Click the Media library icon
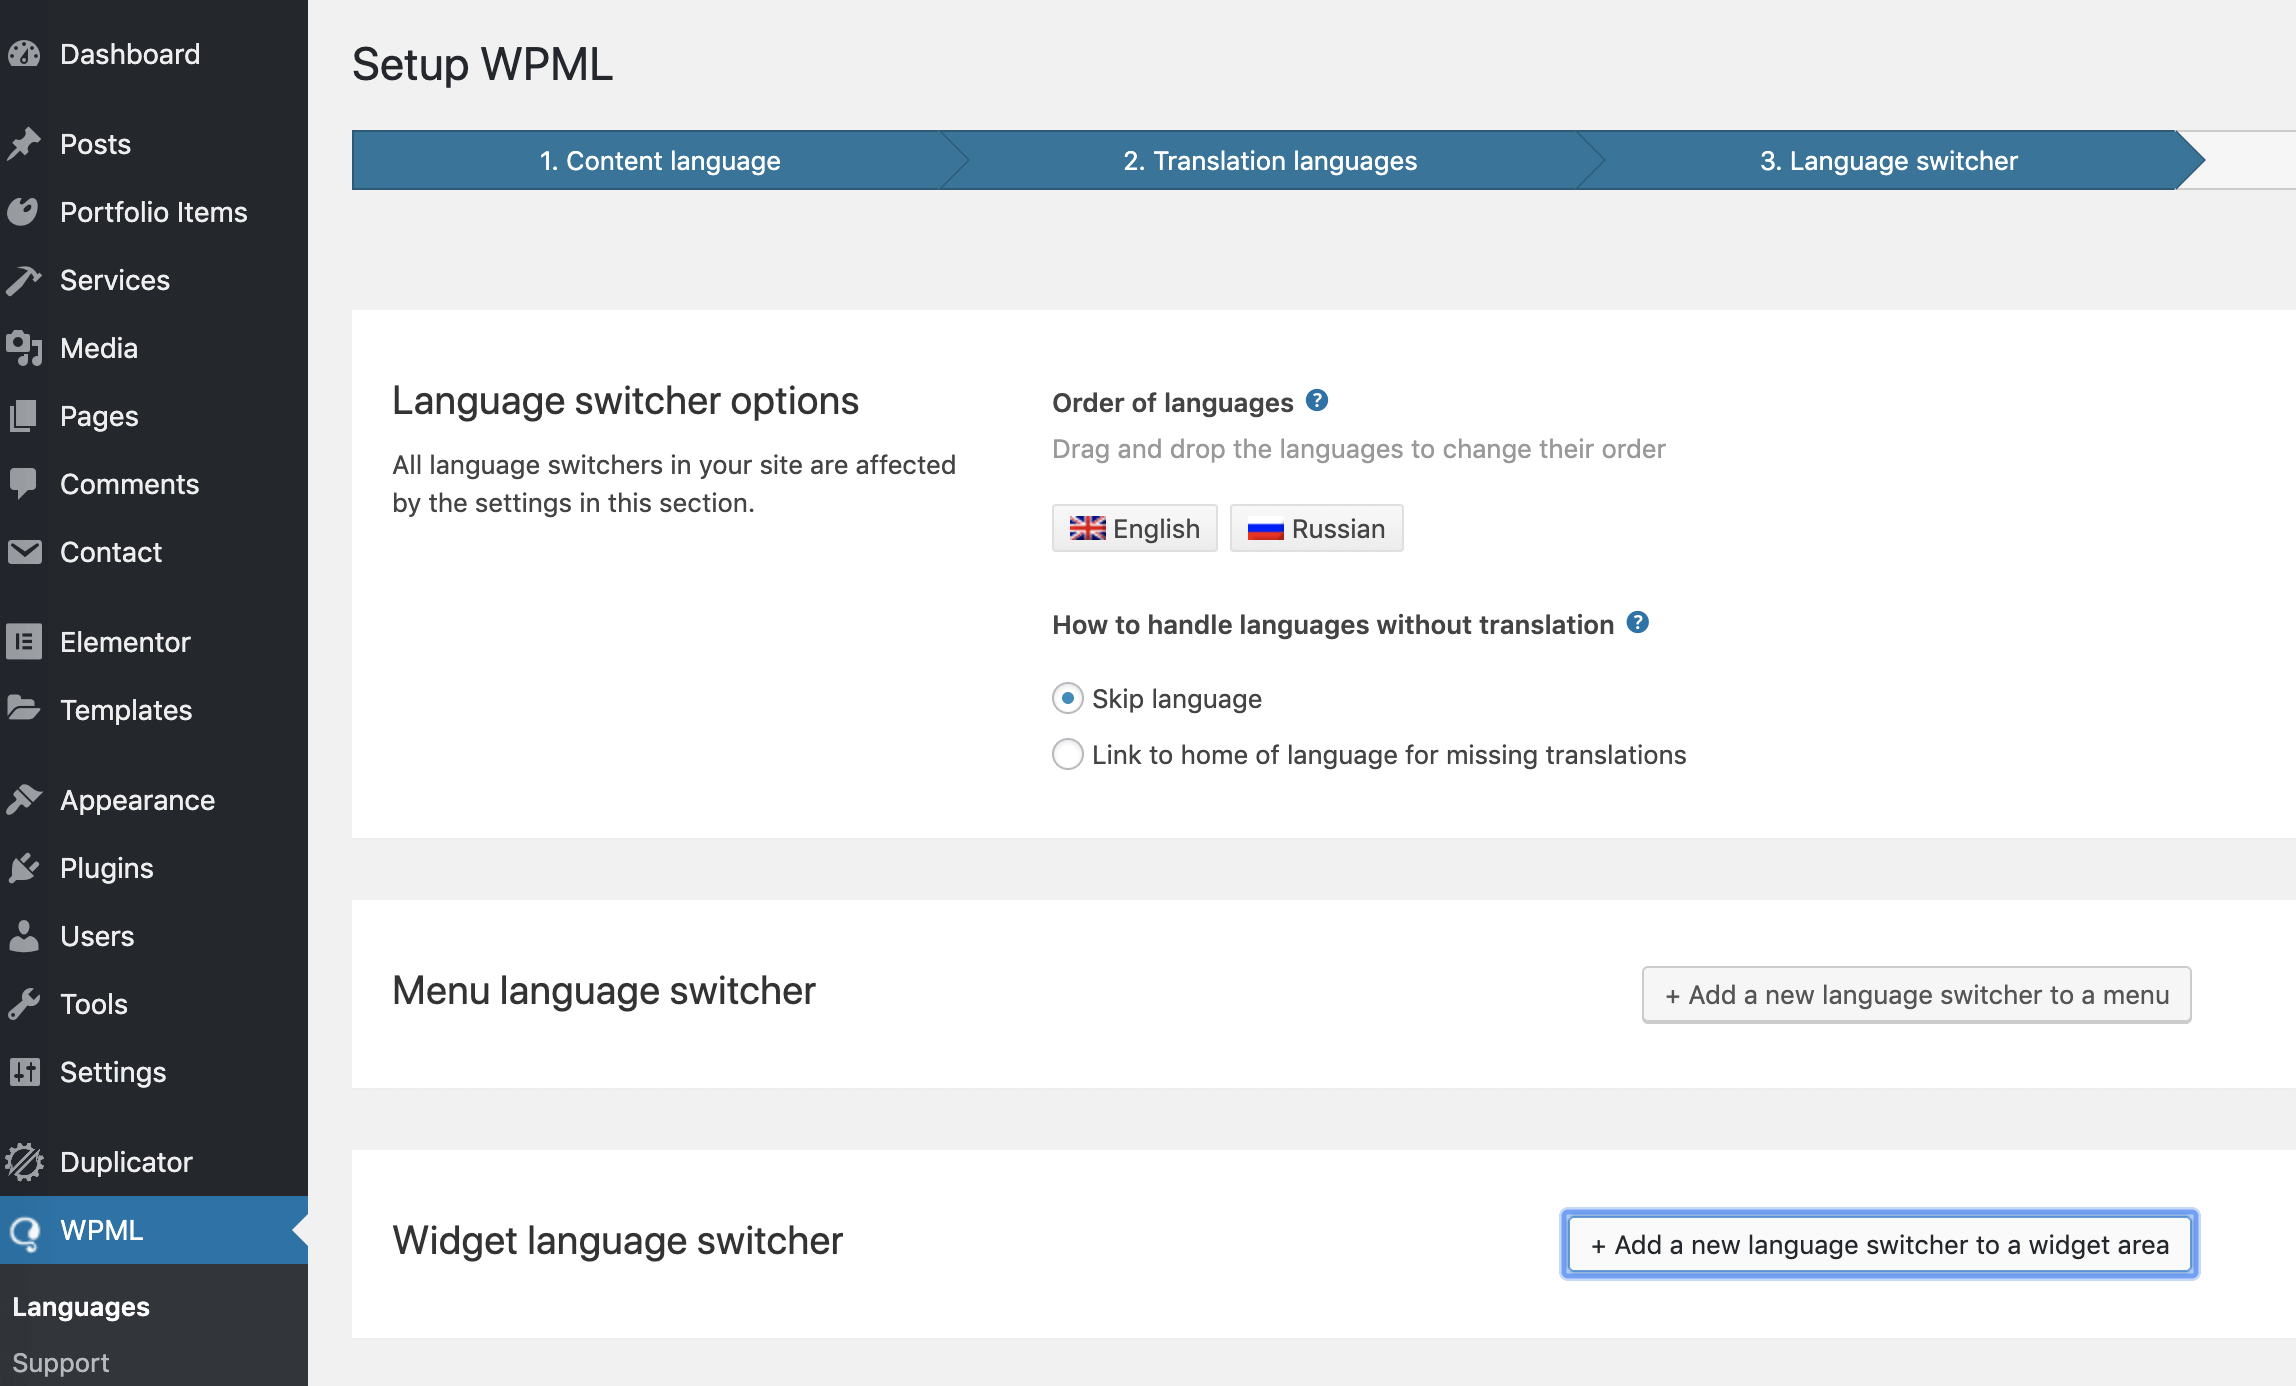Screen dimensions: 2296x1386 tap(24, 348)
